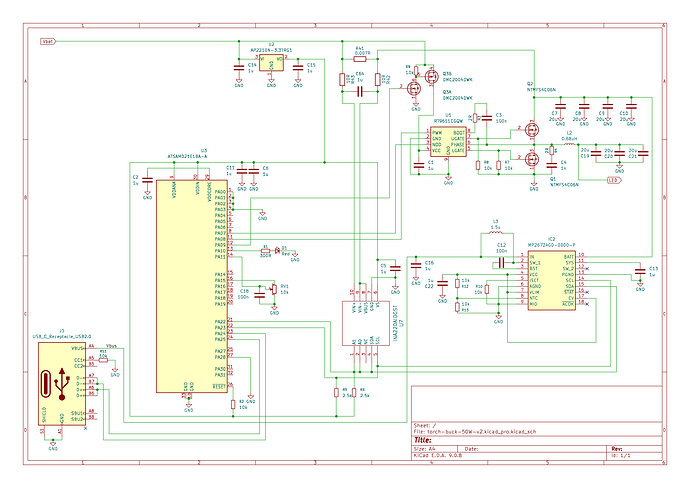This screenshot has height=487, width=690.
Task: Select resistor R11 near CC1
Action: click(x=103, y=360)
